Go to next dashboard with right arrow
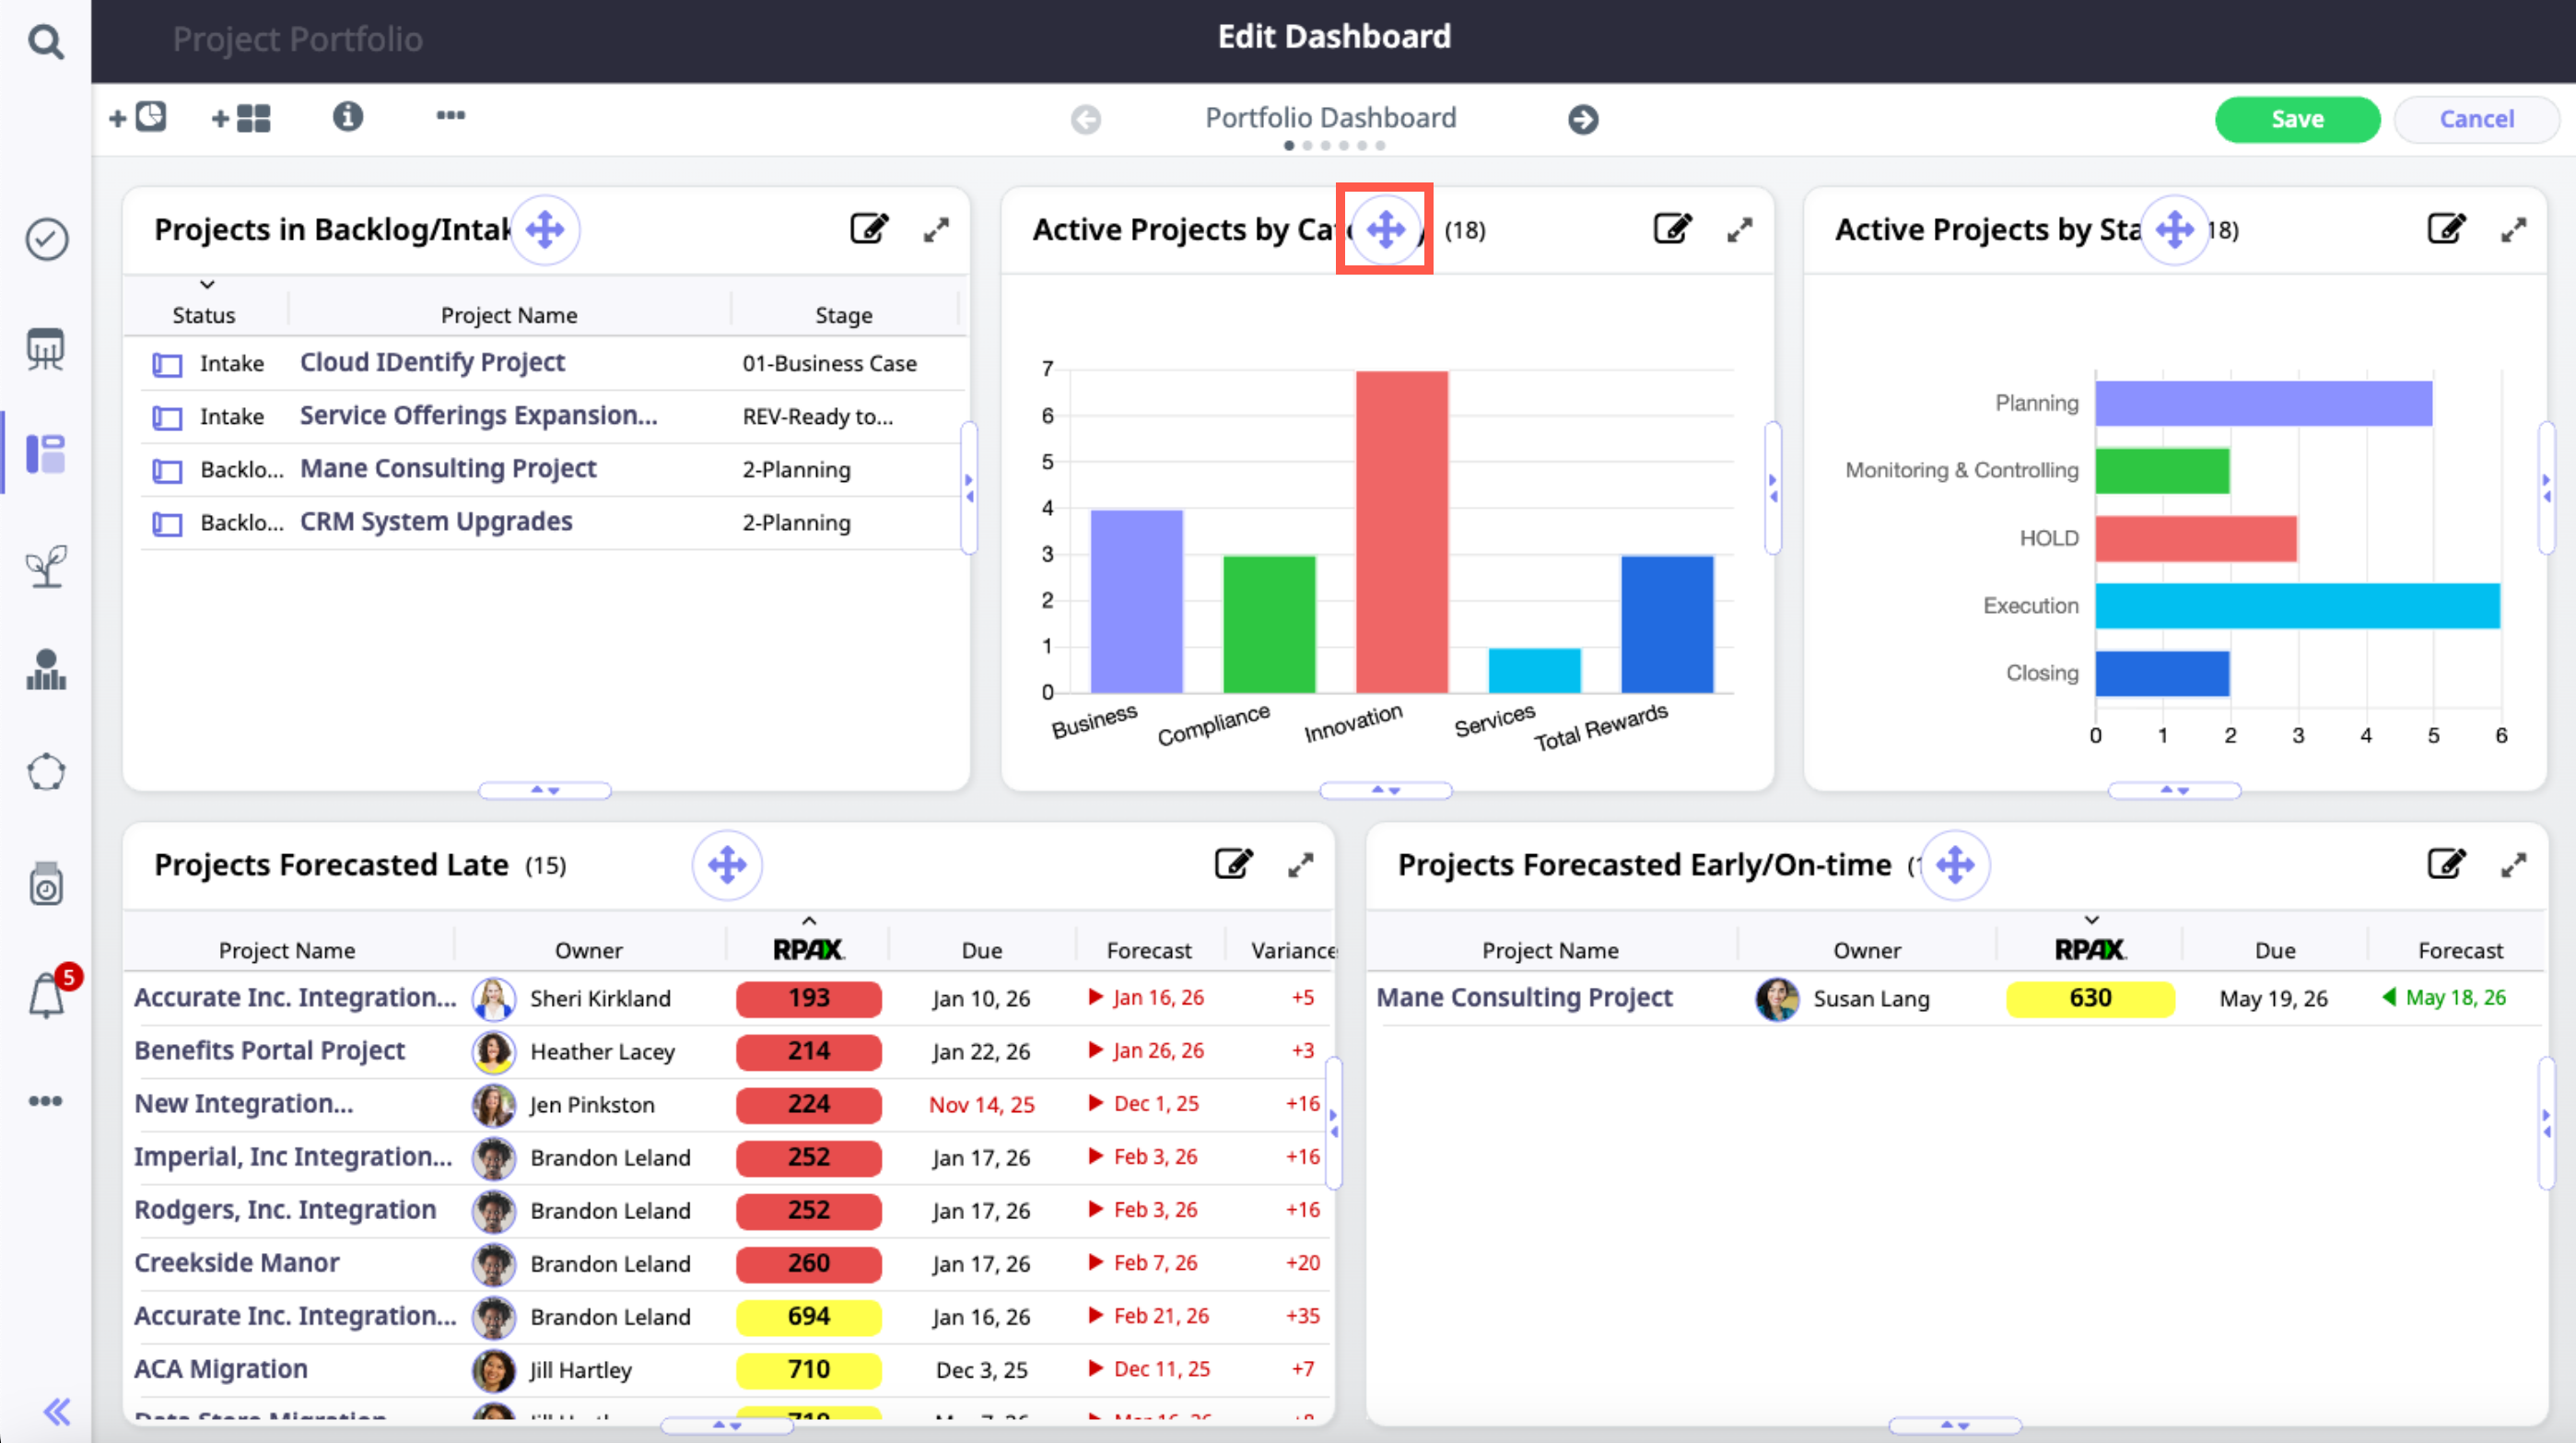The height and width of the screenshot is (1443, 2576). (1583, 119)
